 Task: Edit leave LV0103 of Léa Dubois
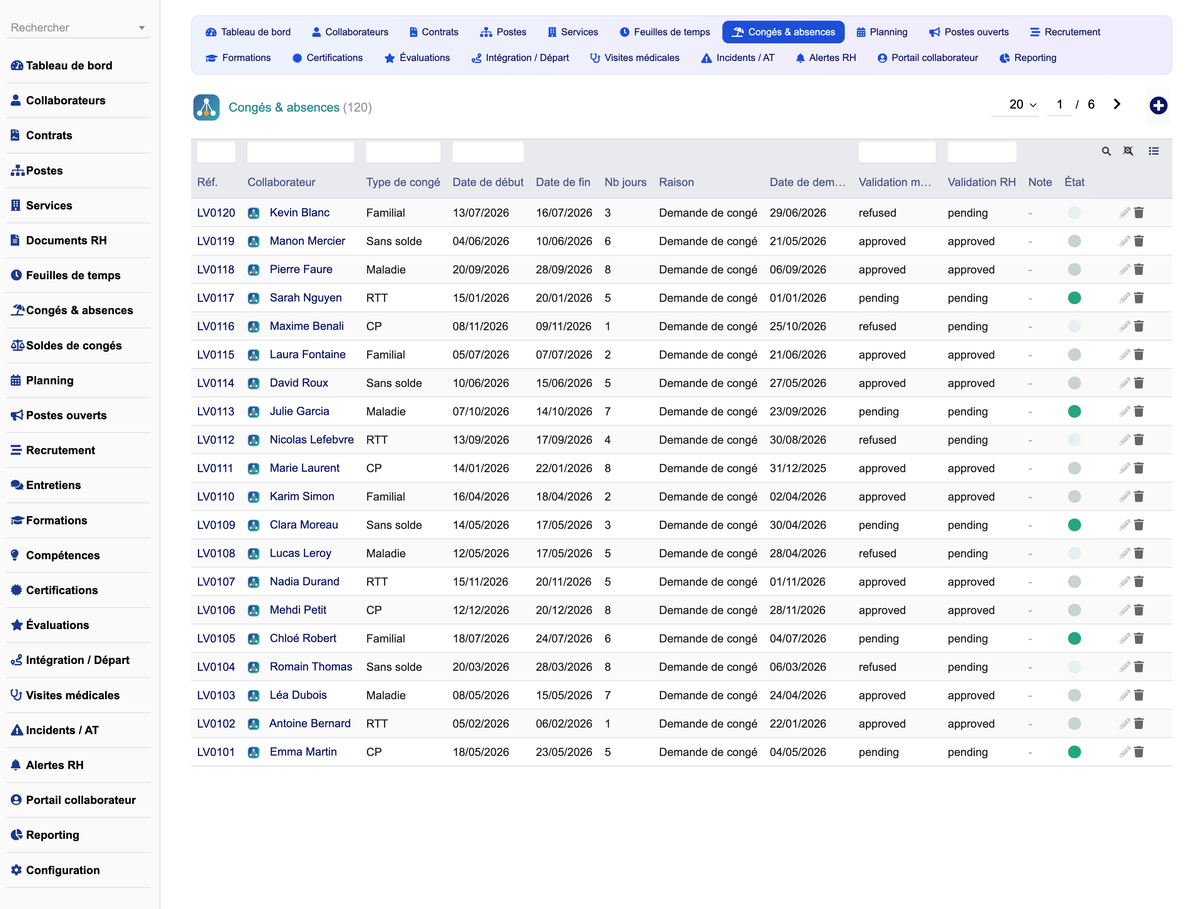(1125, 695)
